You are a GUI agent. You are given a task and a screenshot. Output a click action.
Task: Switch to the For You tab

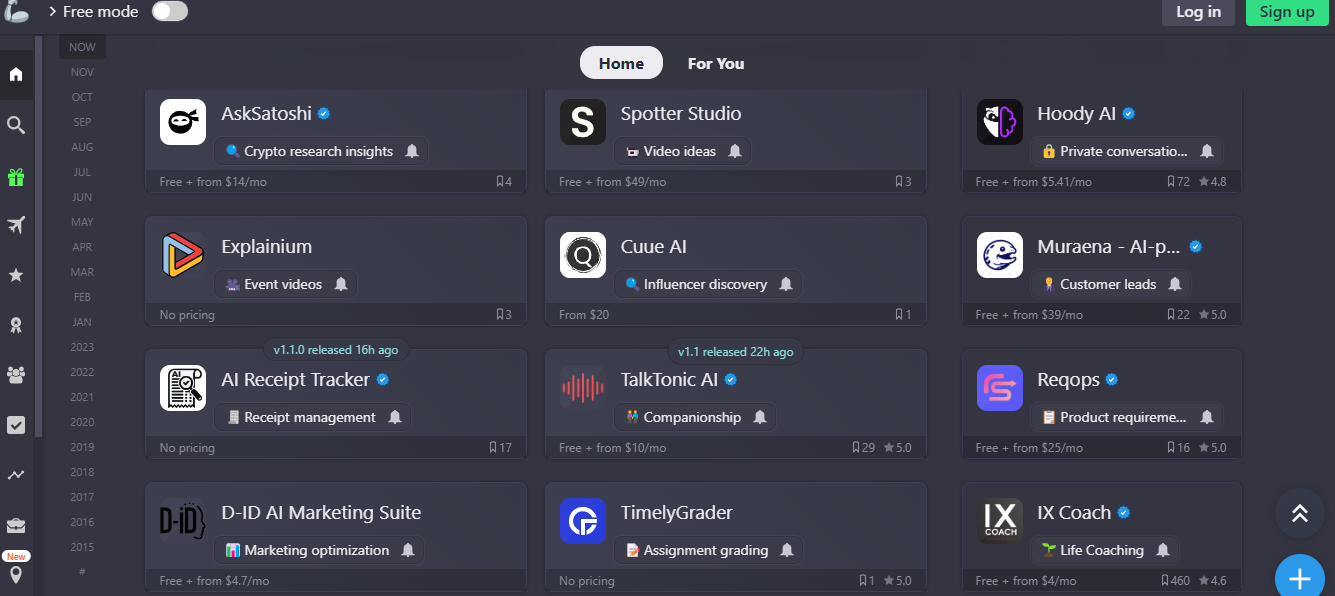[716, 63]
